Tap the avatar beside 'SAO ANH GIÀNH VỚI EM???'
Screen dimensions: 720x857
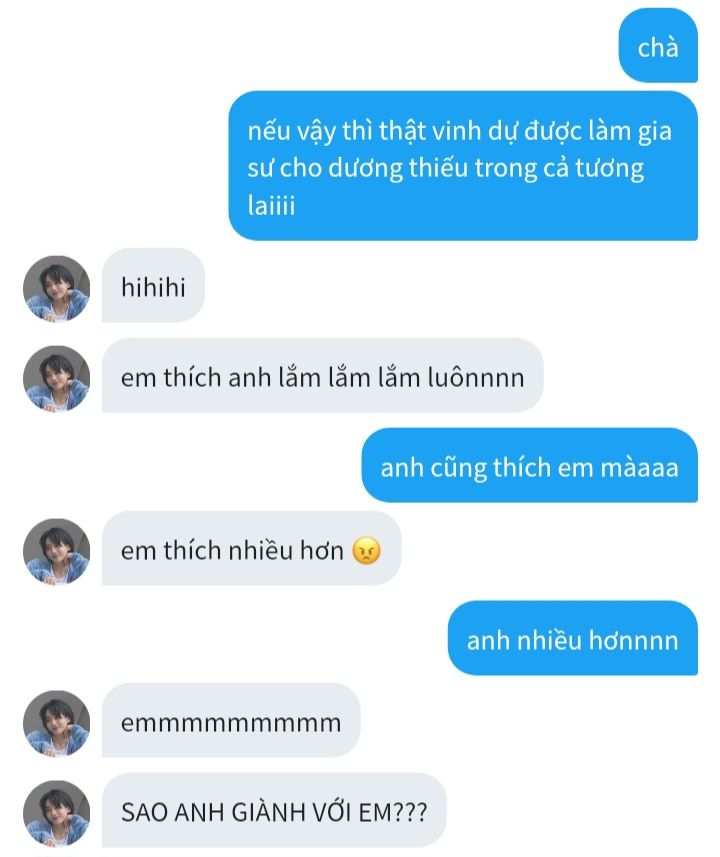[x=56, y=813]
